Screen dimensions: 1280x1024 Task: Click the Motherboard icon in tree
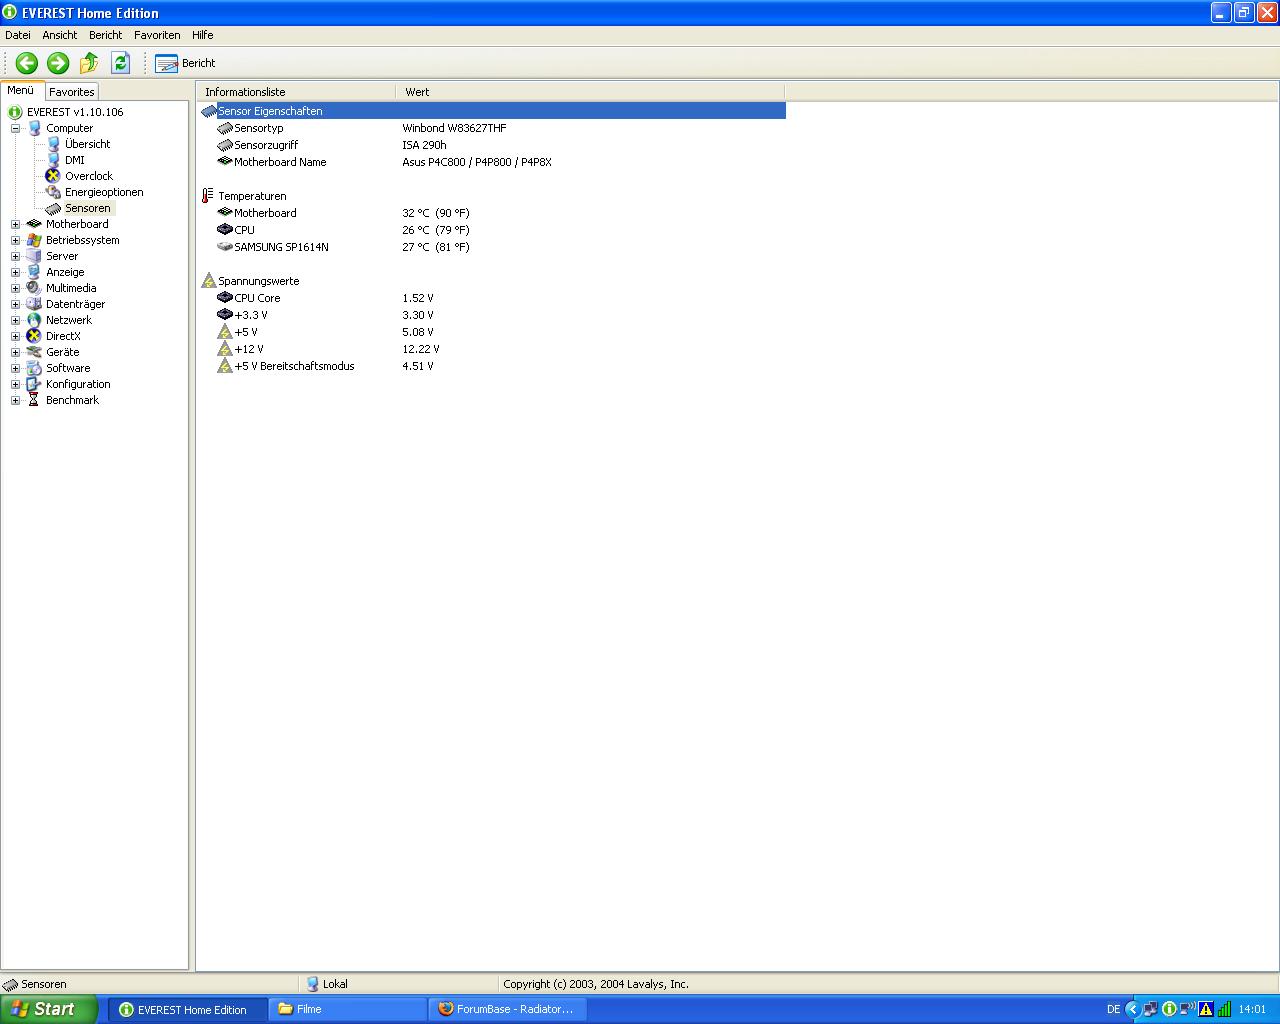pos(34,224)
